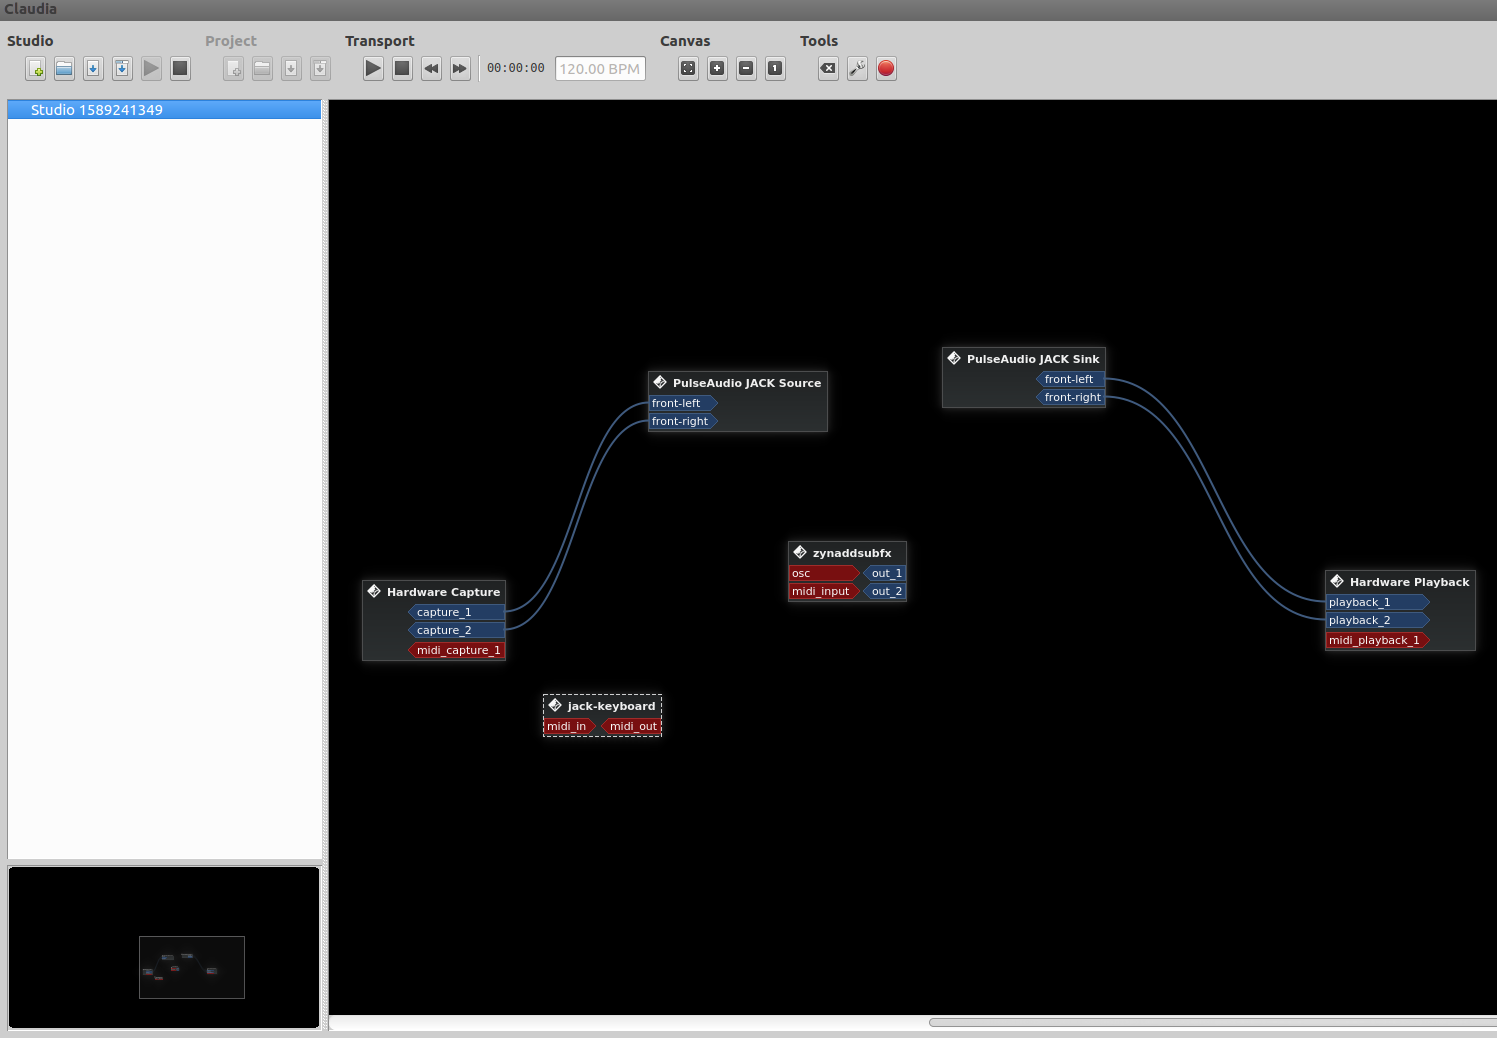Click the capture_2 port

point(456,630)
